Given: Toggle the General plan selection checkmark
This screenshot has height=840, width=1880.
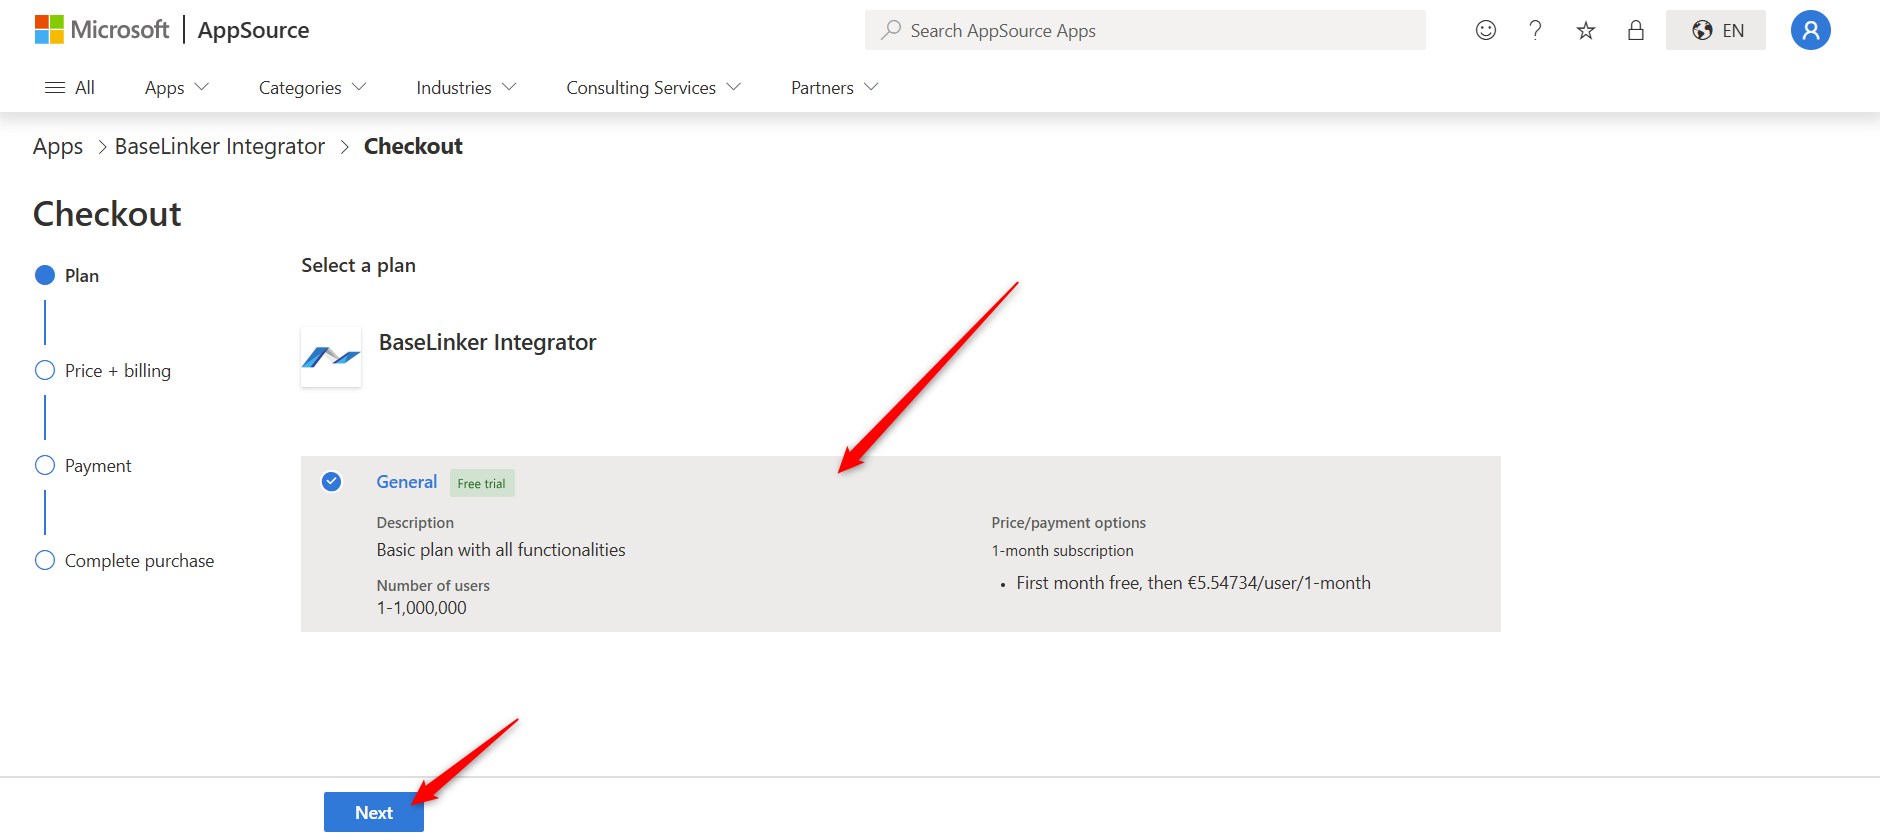Looking at the screenshot, I should tap(331, 482).
